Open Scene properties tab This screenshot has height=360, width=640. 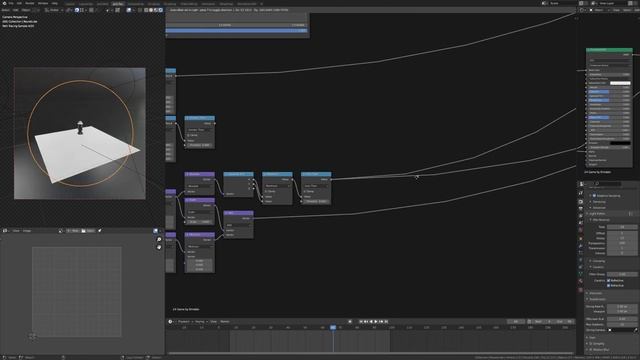[x=581, y=223]
